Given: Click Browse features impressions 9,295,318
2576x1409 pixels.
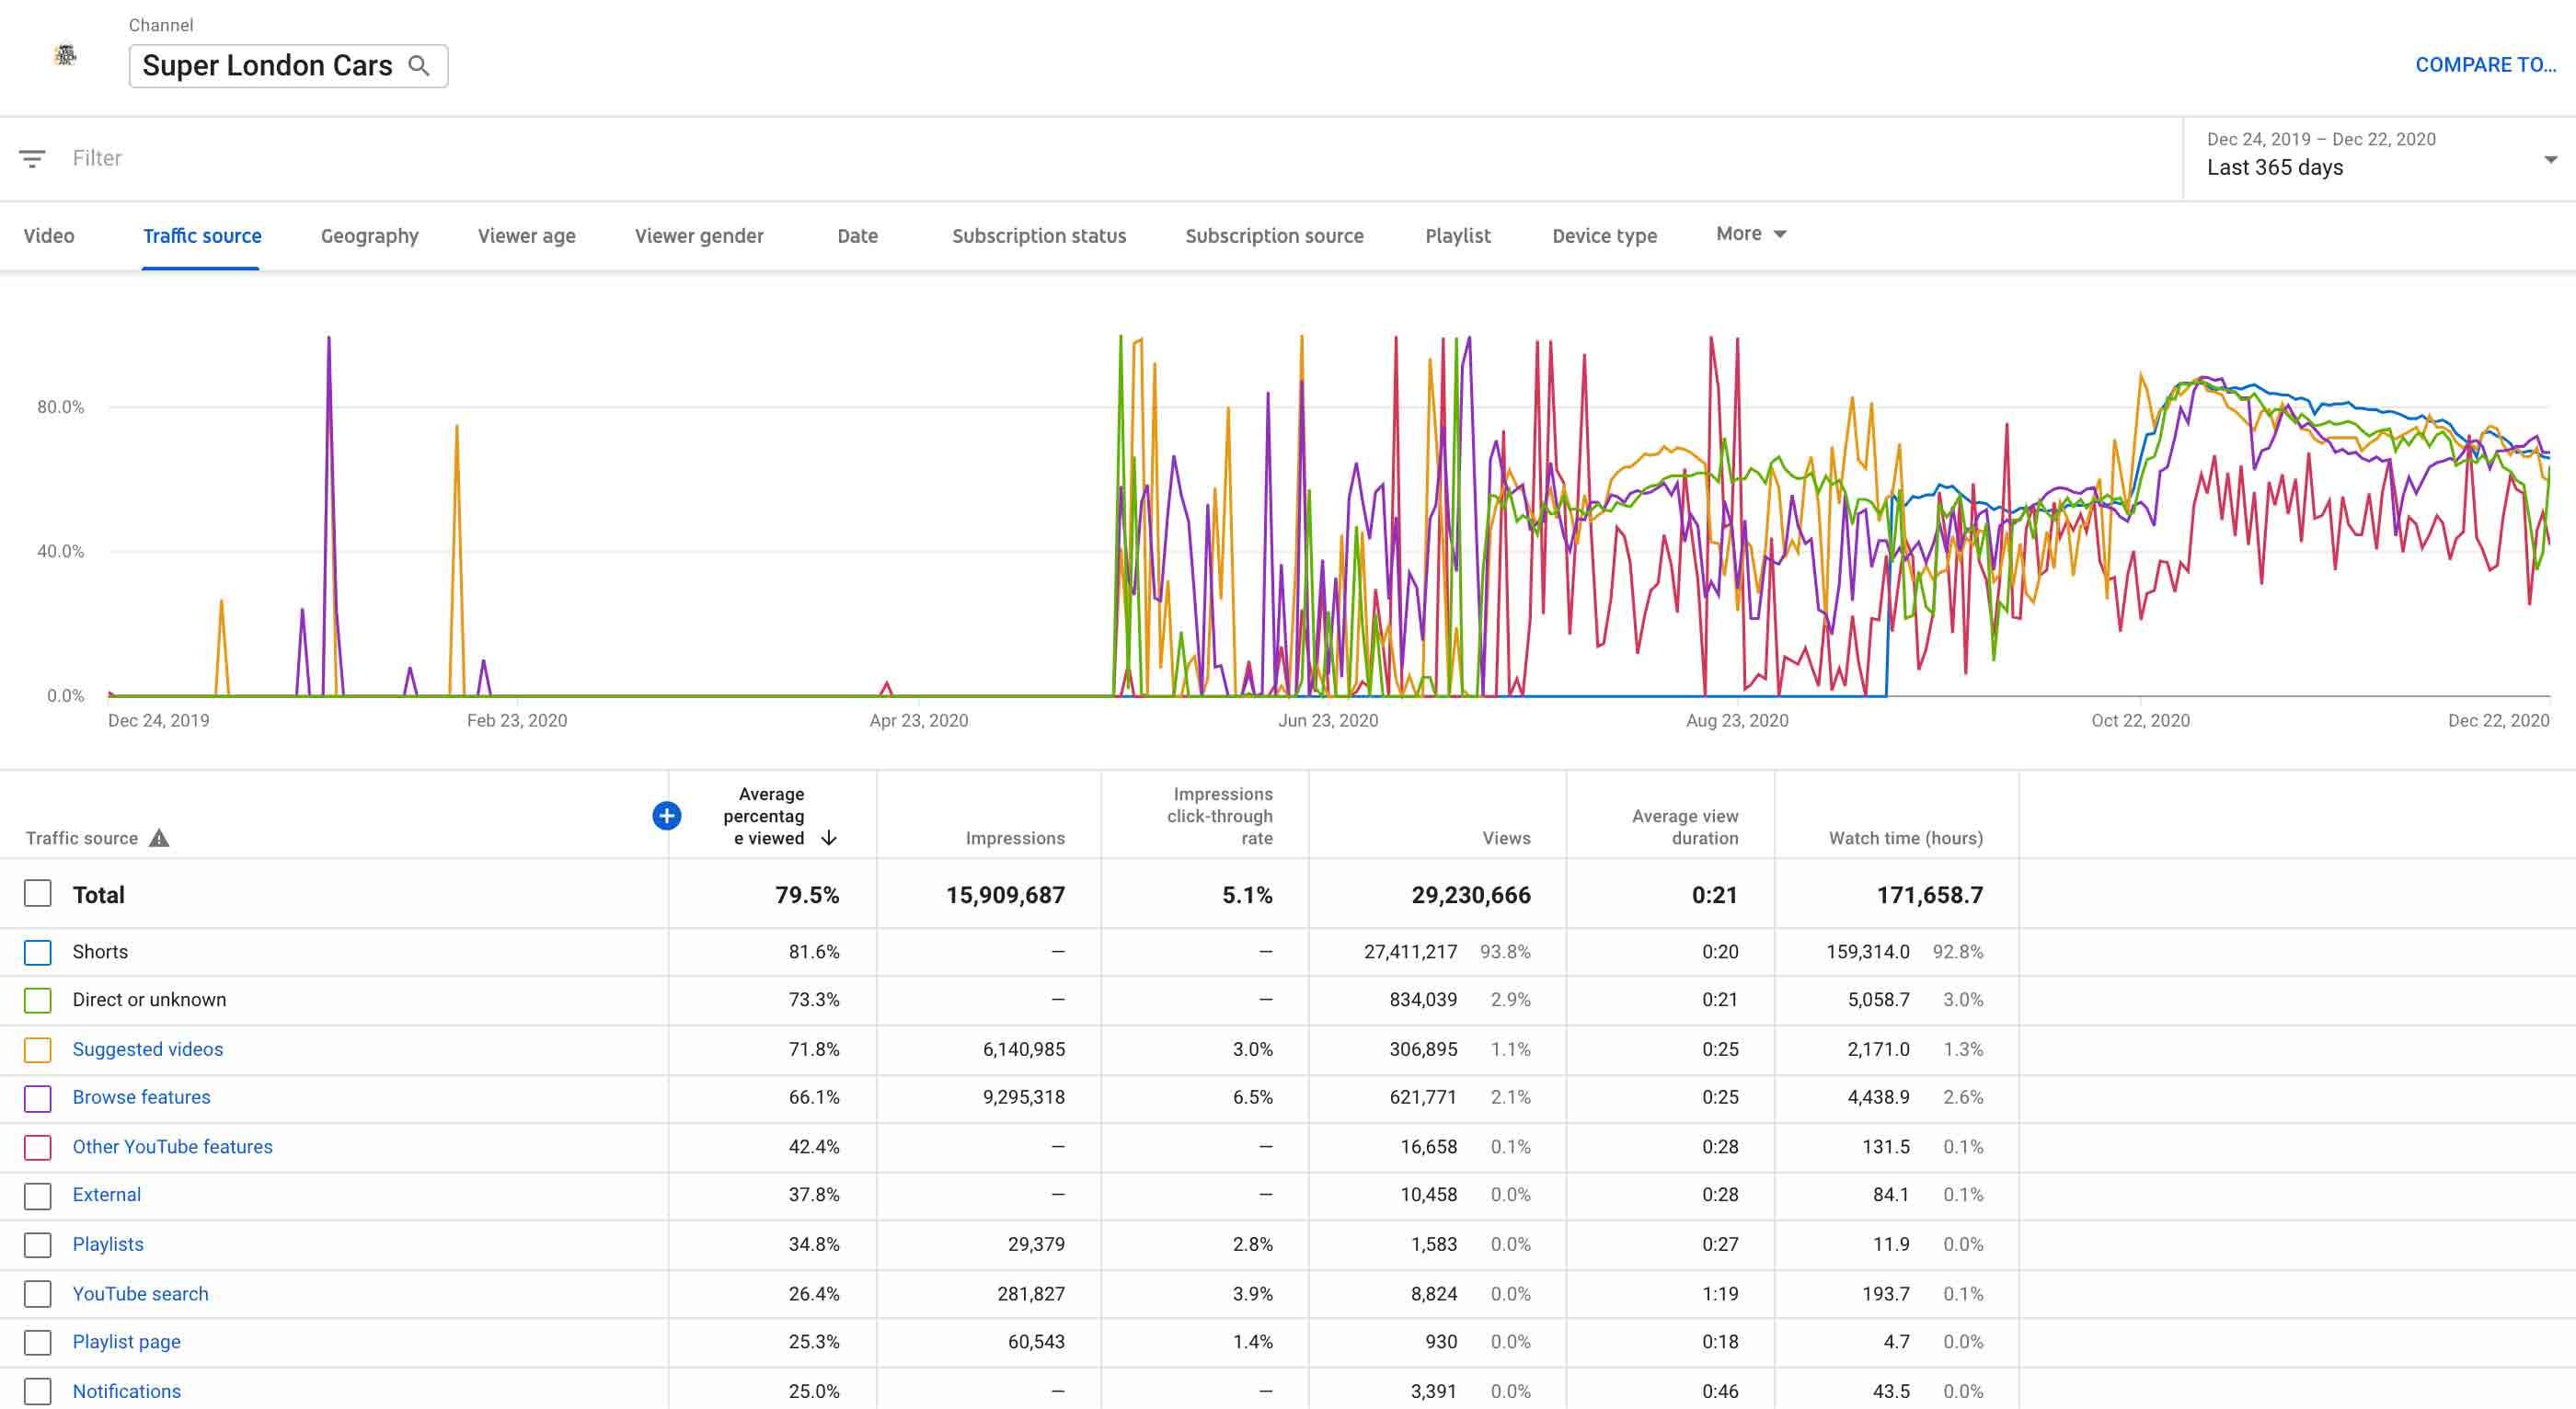Looking at the screenshot, I should (x=1023, y=1097).
